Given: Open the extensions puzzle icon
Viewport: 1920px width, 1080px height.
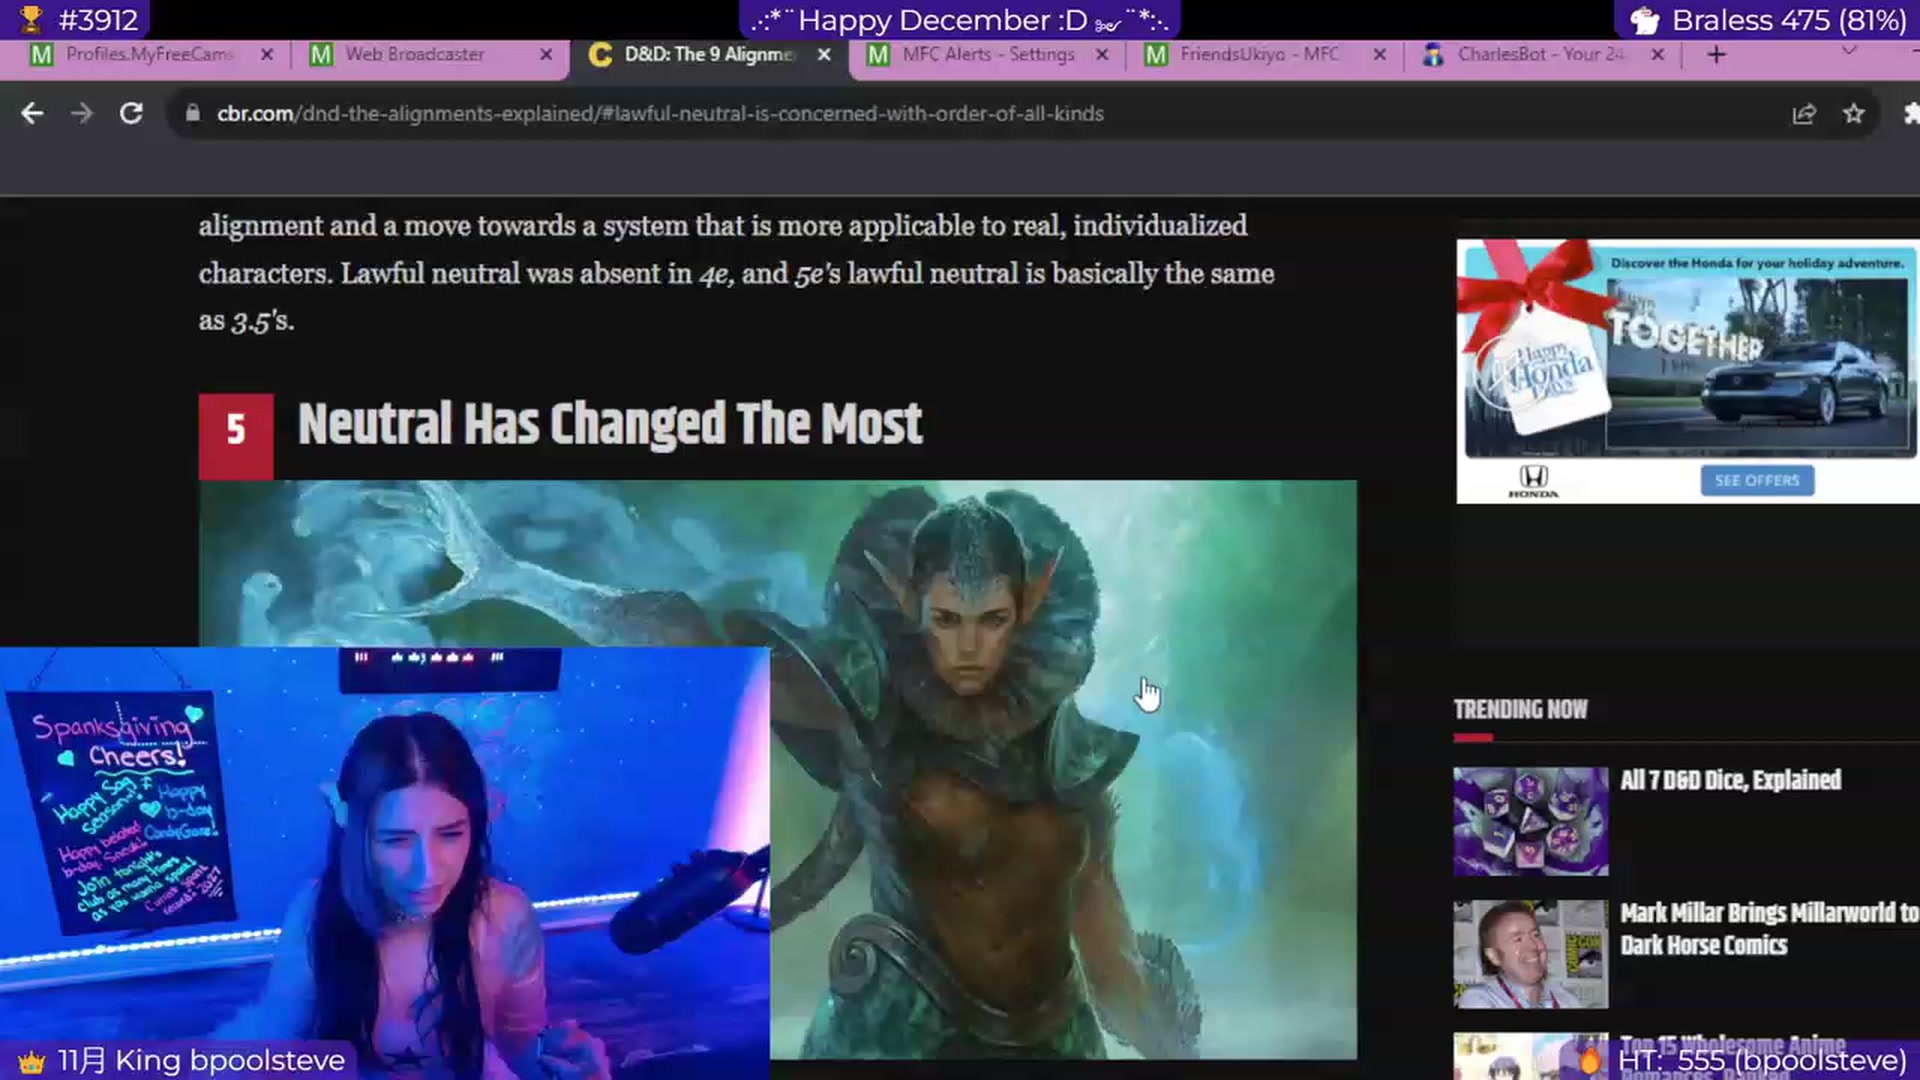Looking at the screenshot, I should 1910,114.
